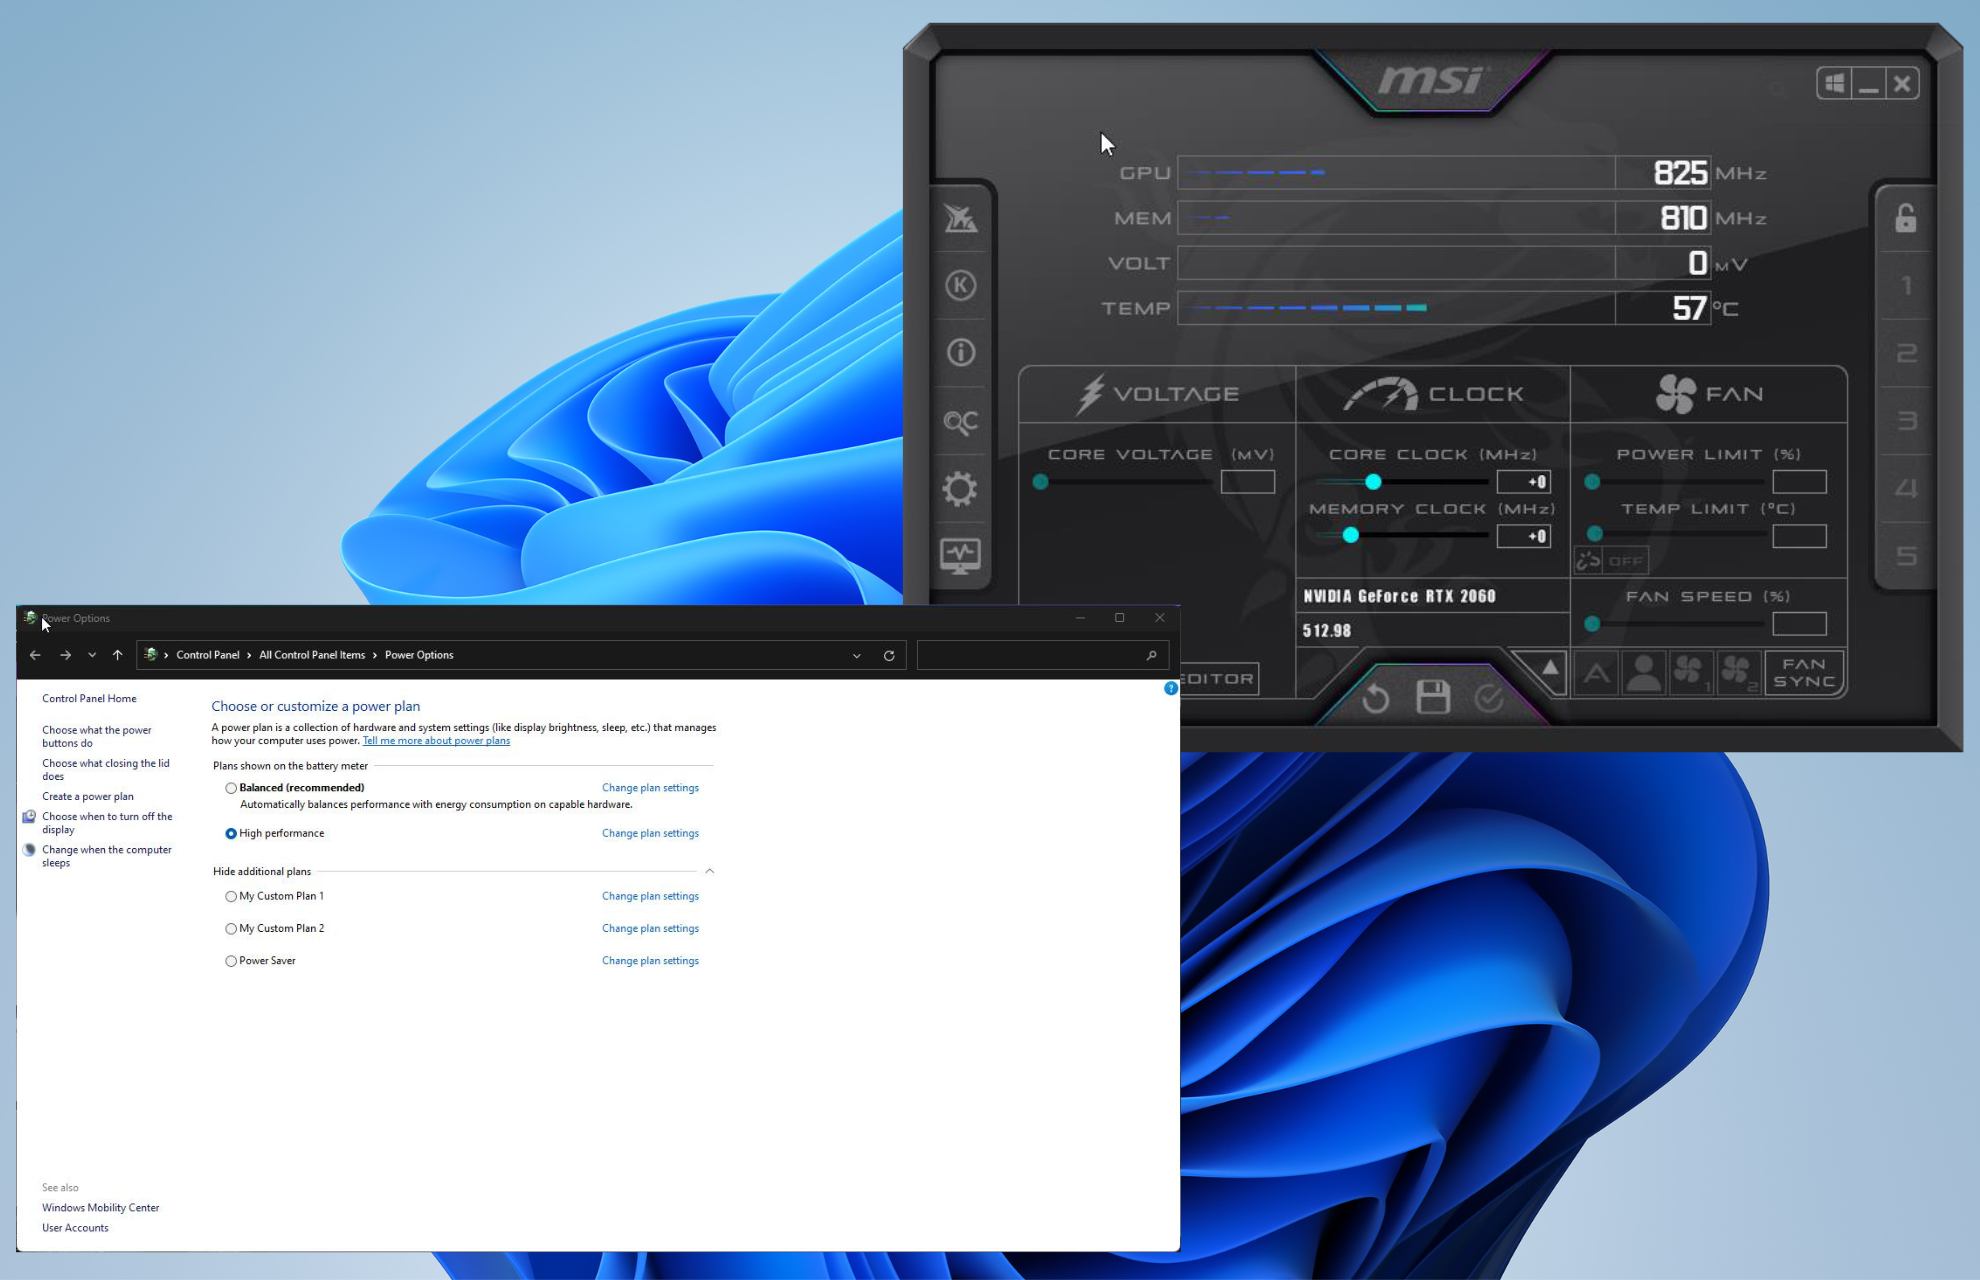Image resolution: width=1980 pixels, height=1280 pixels.
Task: Select fan 2 icon
Action: tap(1738, 673)
